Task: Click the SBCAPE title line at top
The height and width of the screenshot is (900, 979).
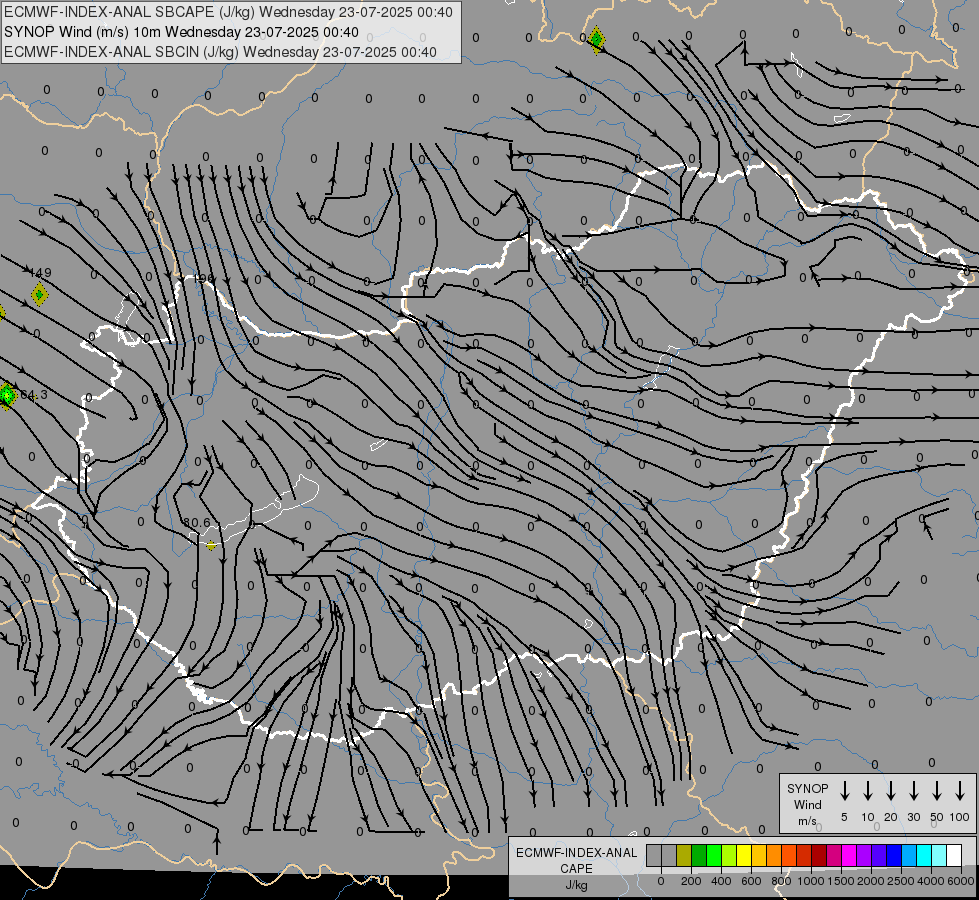Action: pyautogui.click(x=228, y=12)
